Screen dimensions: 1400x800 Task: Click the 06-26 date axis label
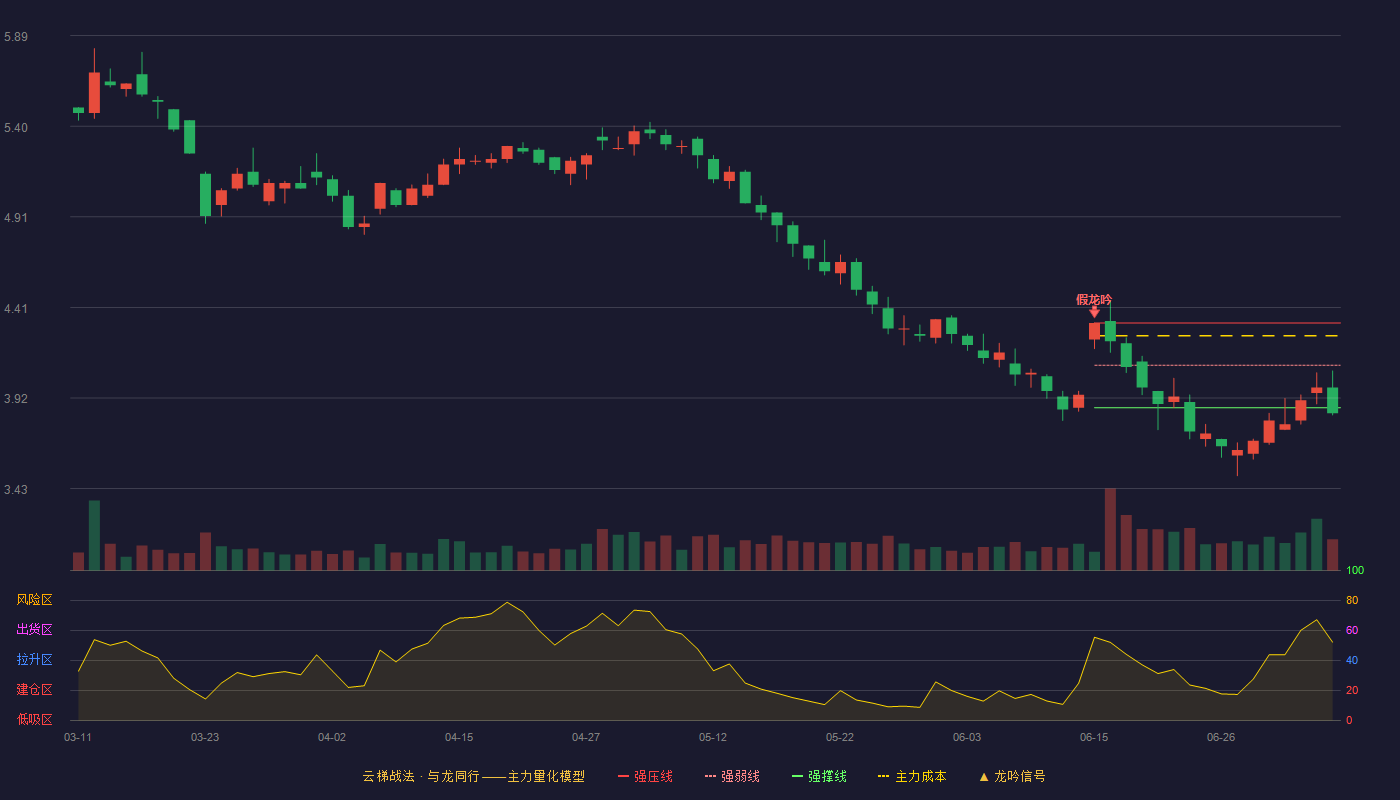(1221, 737)
